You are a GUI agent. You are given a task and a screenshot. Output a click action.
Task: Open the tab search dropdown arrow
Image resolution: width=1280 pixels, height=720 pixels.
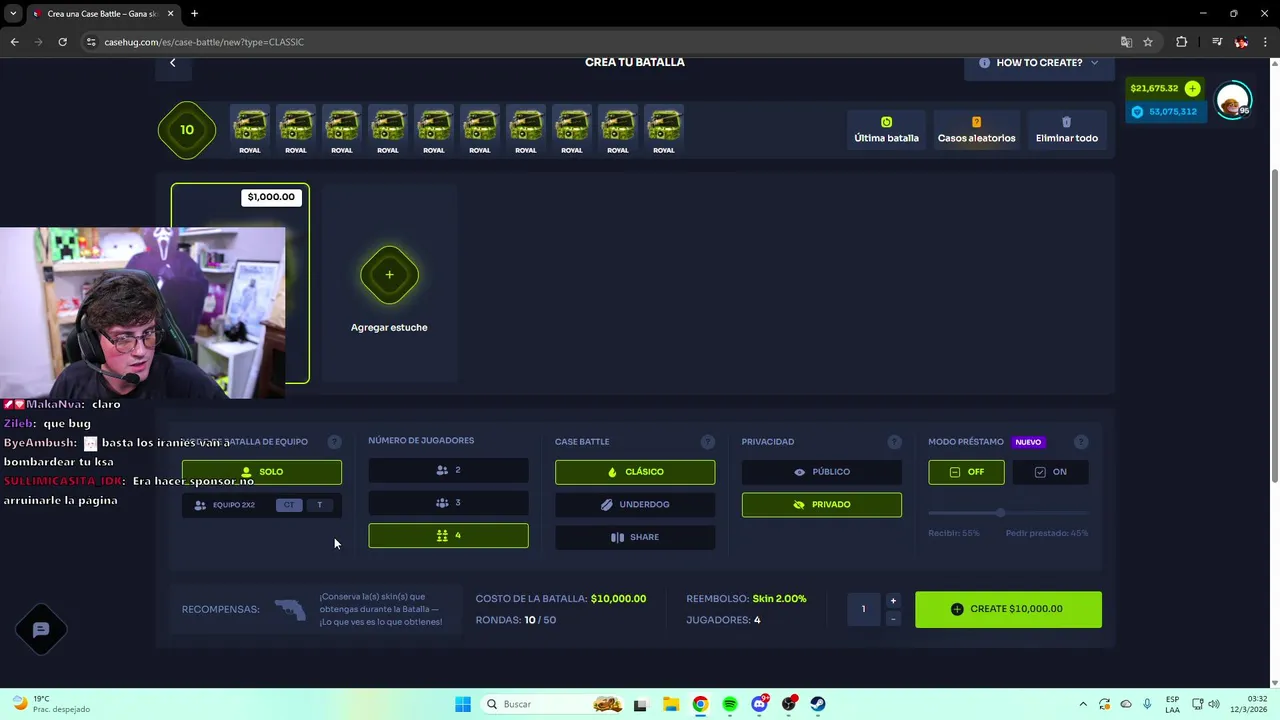tap(13, 14)
